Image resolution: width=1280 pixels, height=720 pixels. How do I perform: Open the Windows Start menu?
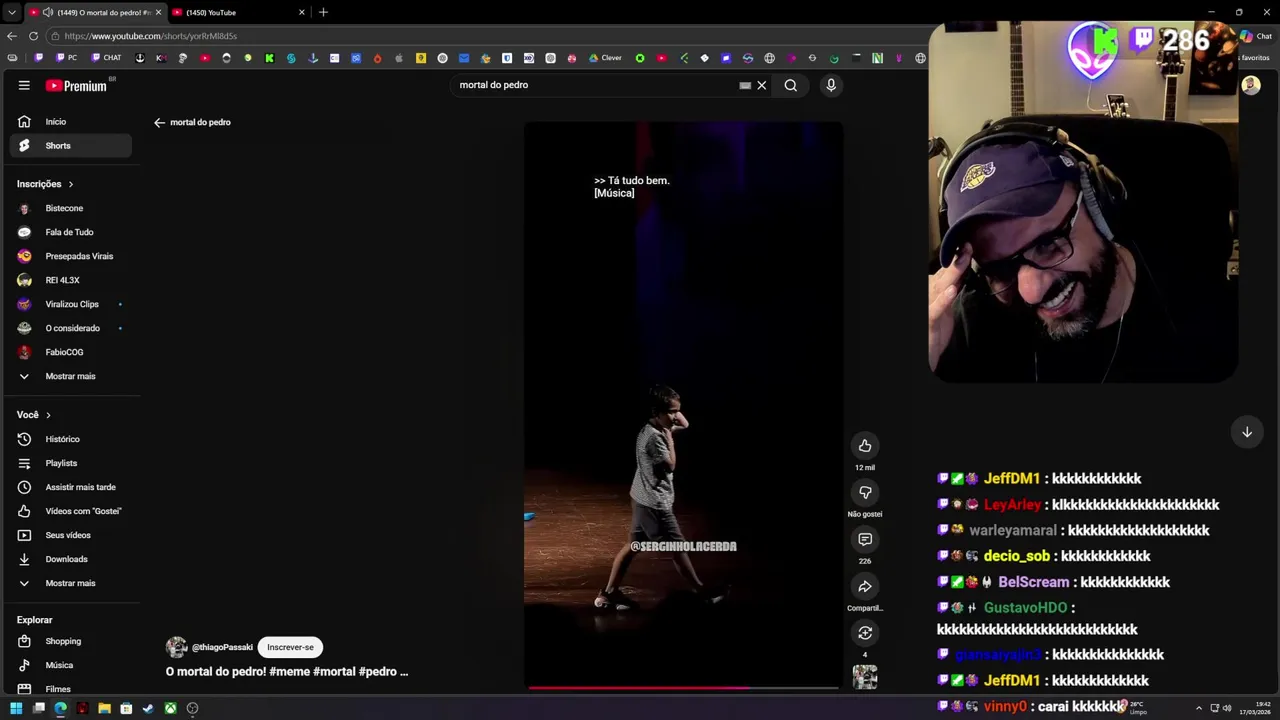click(16, 708)
